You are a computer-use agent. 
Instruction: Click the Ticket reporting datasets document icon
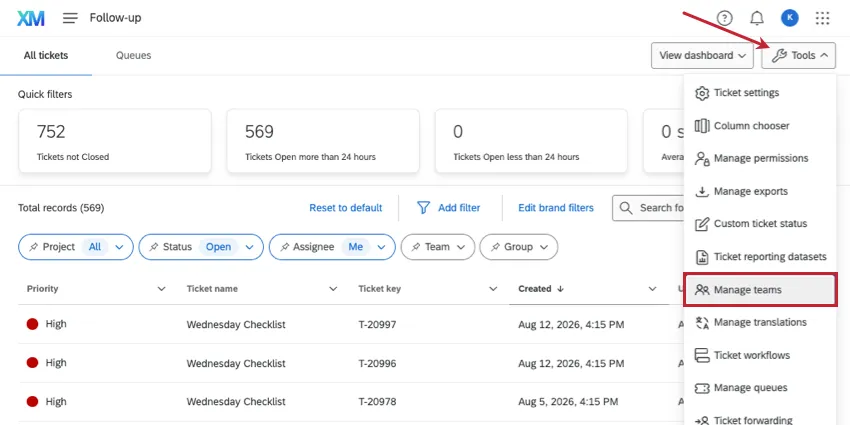[702, 257]
